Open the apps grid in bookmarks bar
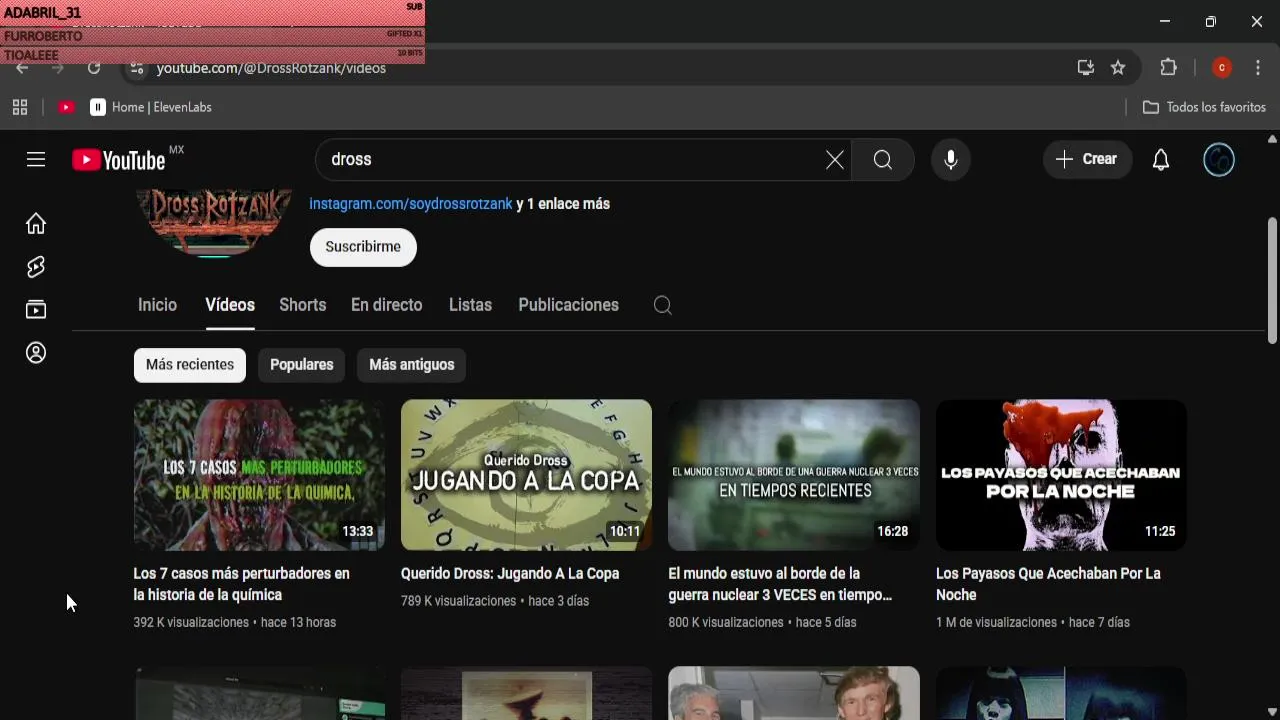Screen dimensions: 1280x720 point(20,107)
